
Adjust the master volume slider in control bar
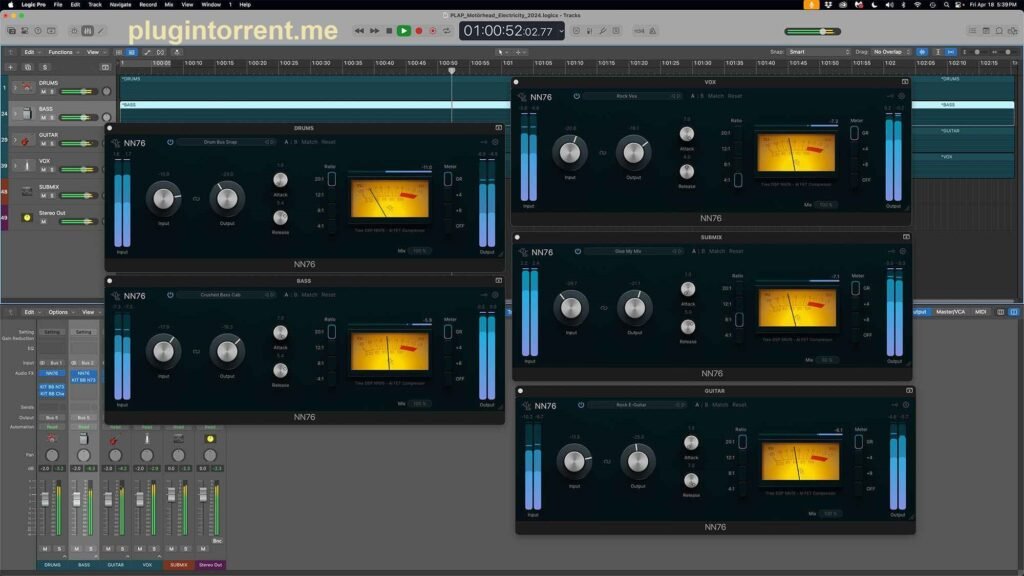[x=812, y=31]
